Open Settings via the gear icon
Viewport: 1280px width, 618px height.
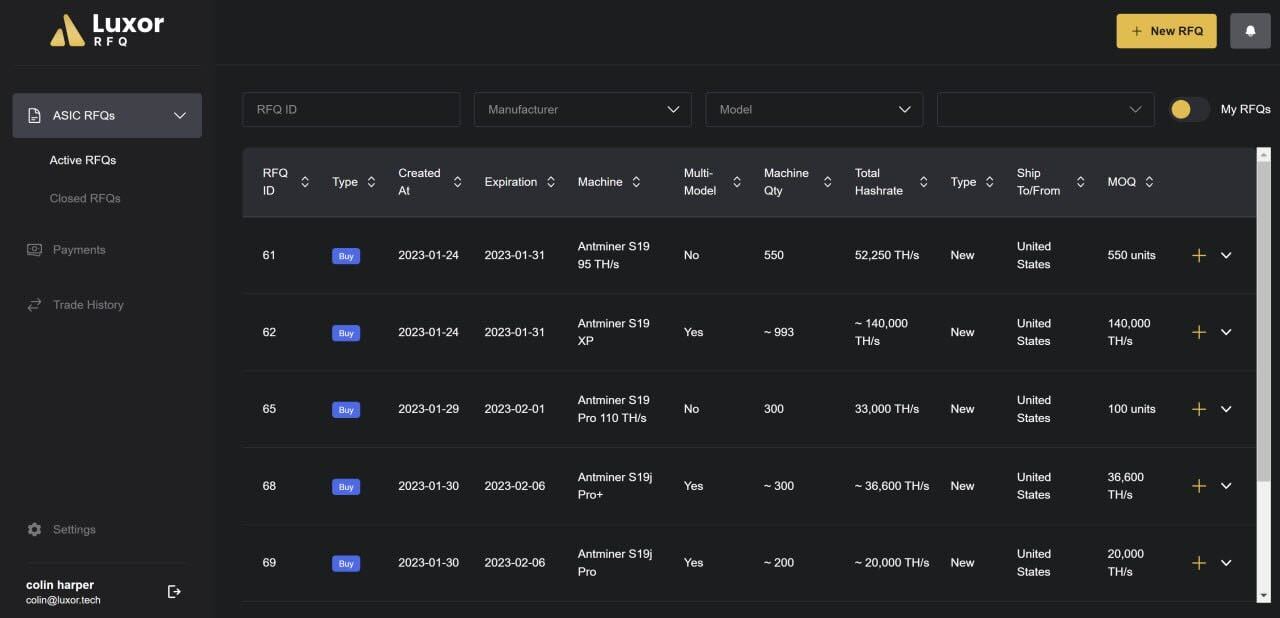pos(33,529)
